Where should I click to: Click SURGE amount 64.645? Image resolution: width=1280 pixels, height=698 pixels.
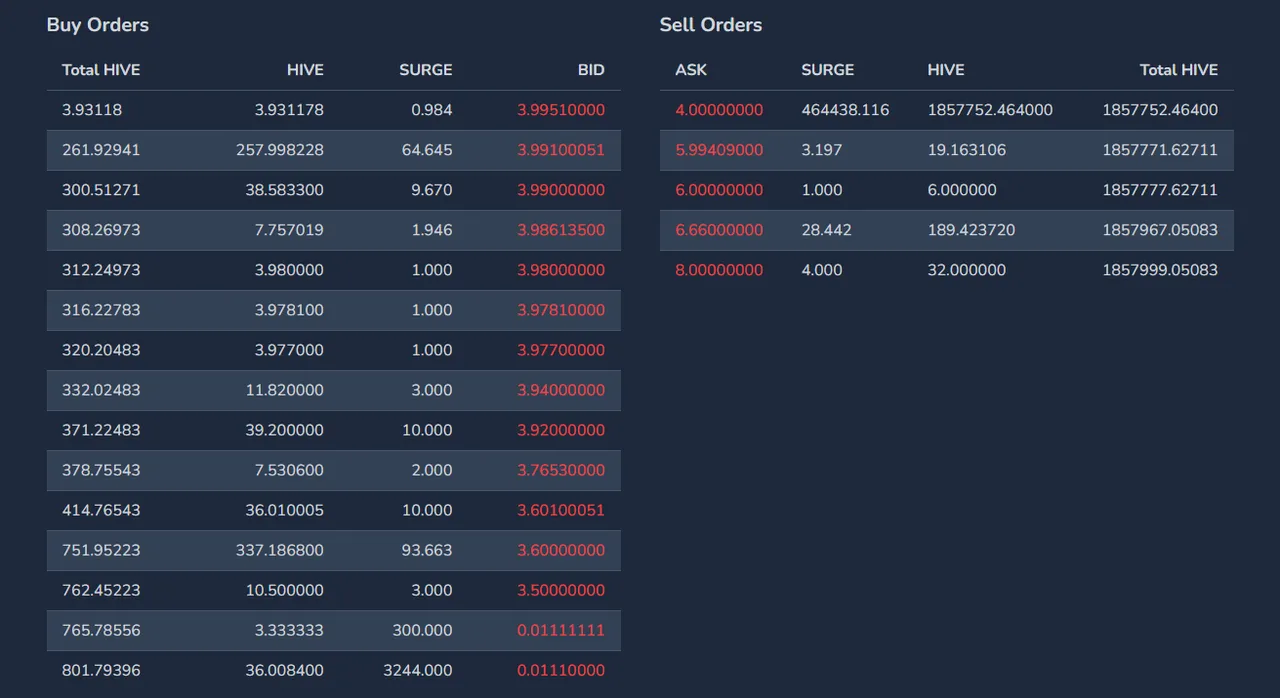[427, 150]
